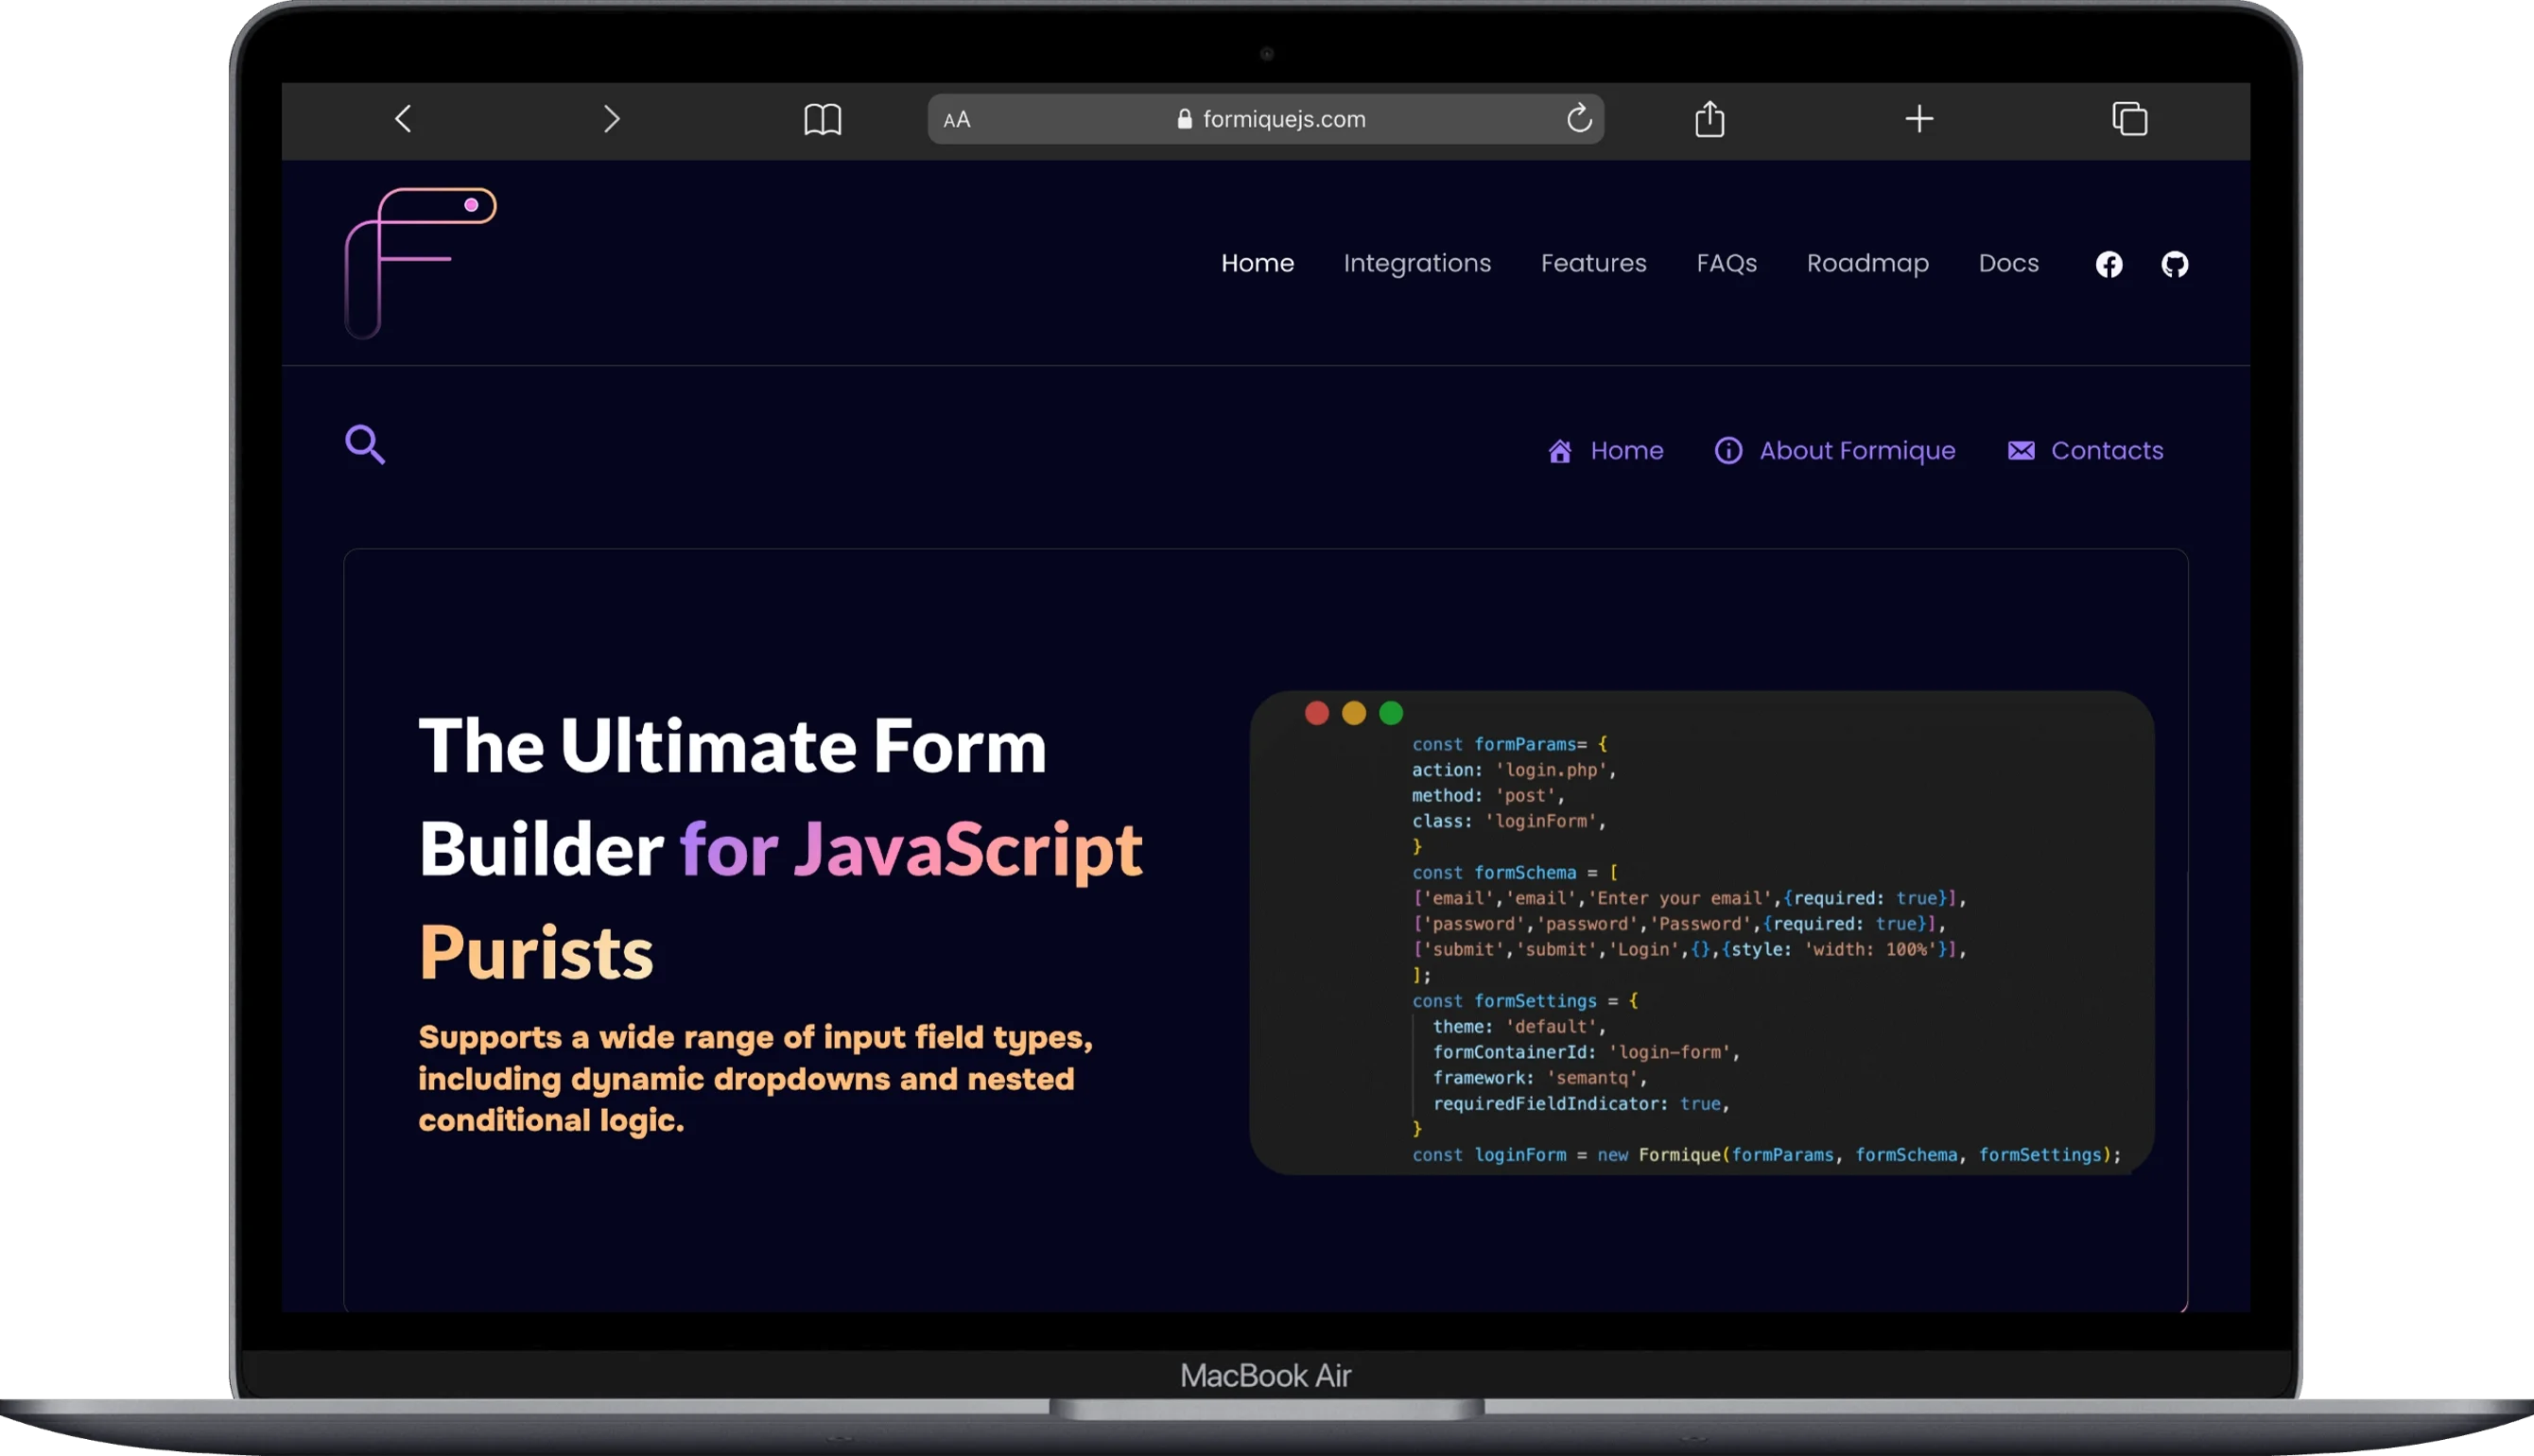
Task: Open the Docs nav item
Action: tap(2008, 263)
